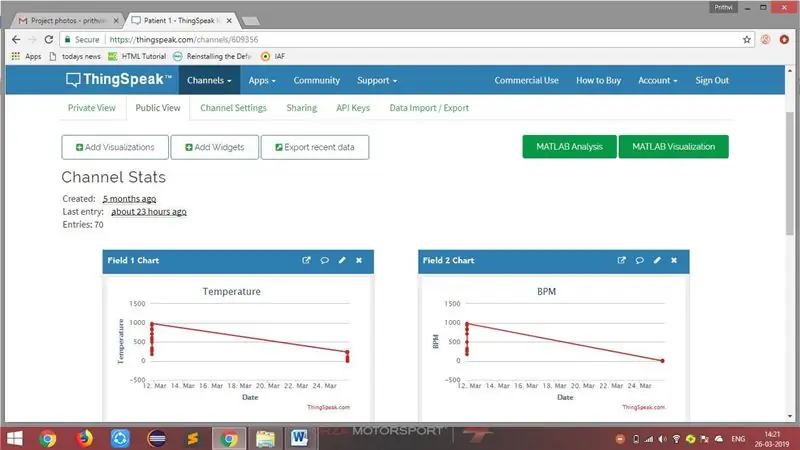Open the HTML Tutorial bookmark
Screen dimensions: 800x450
(x=137, y=56)
